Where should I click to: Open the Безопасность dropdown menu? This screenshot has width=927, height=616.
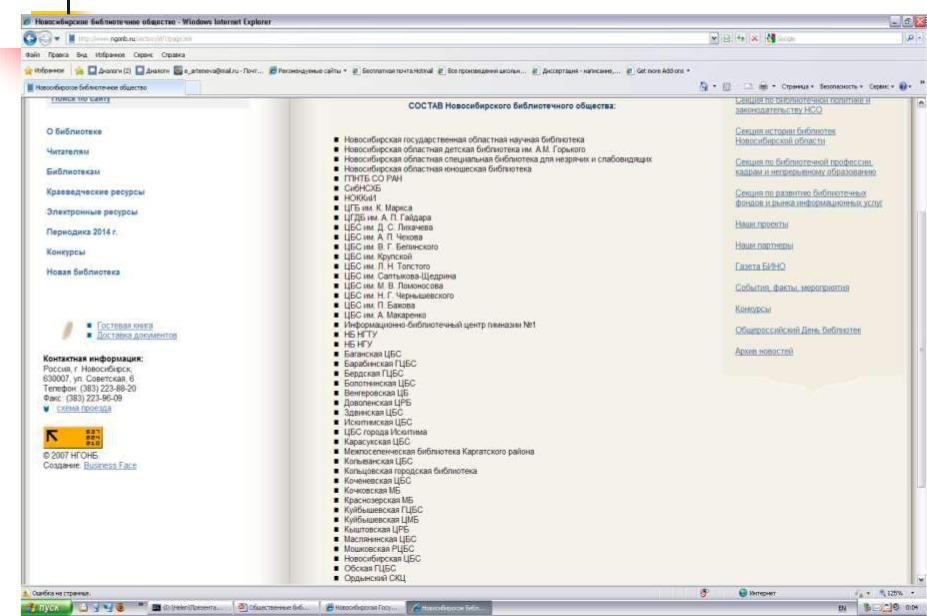coord(841,86)
